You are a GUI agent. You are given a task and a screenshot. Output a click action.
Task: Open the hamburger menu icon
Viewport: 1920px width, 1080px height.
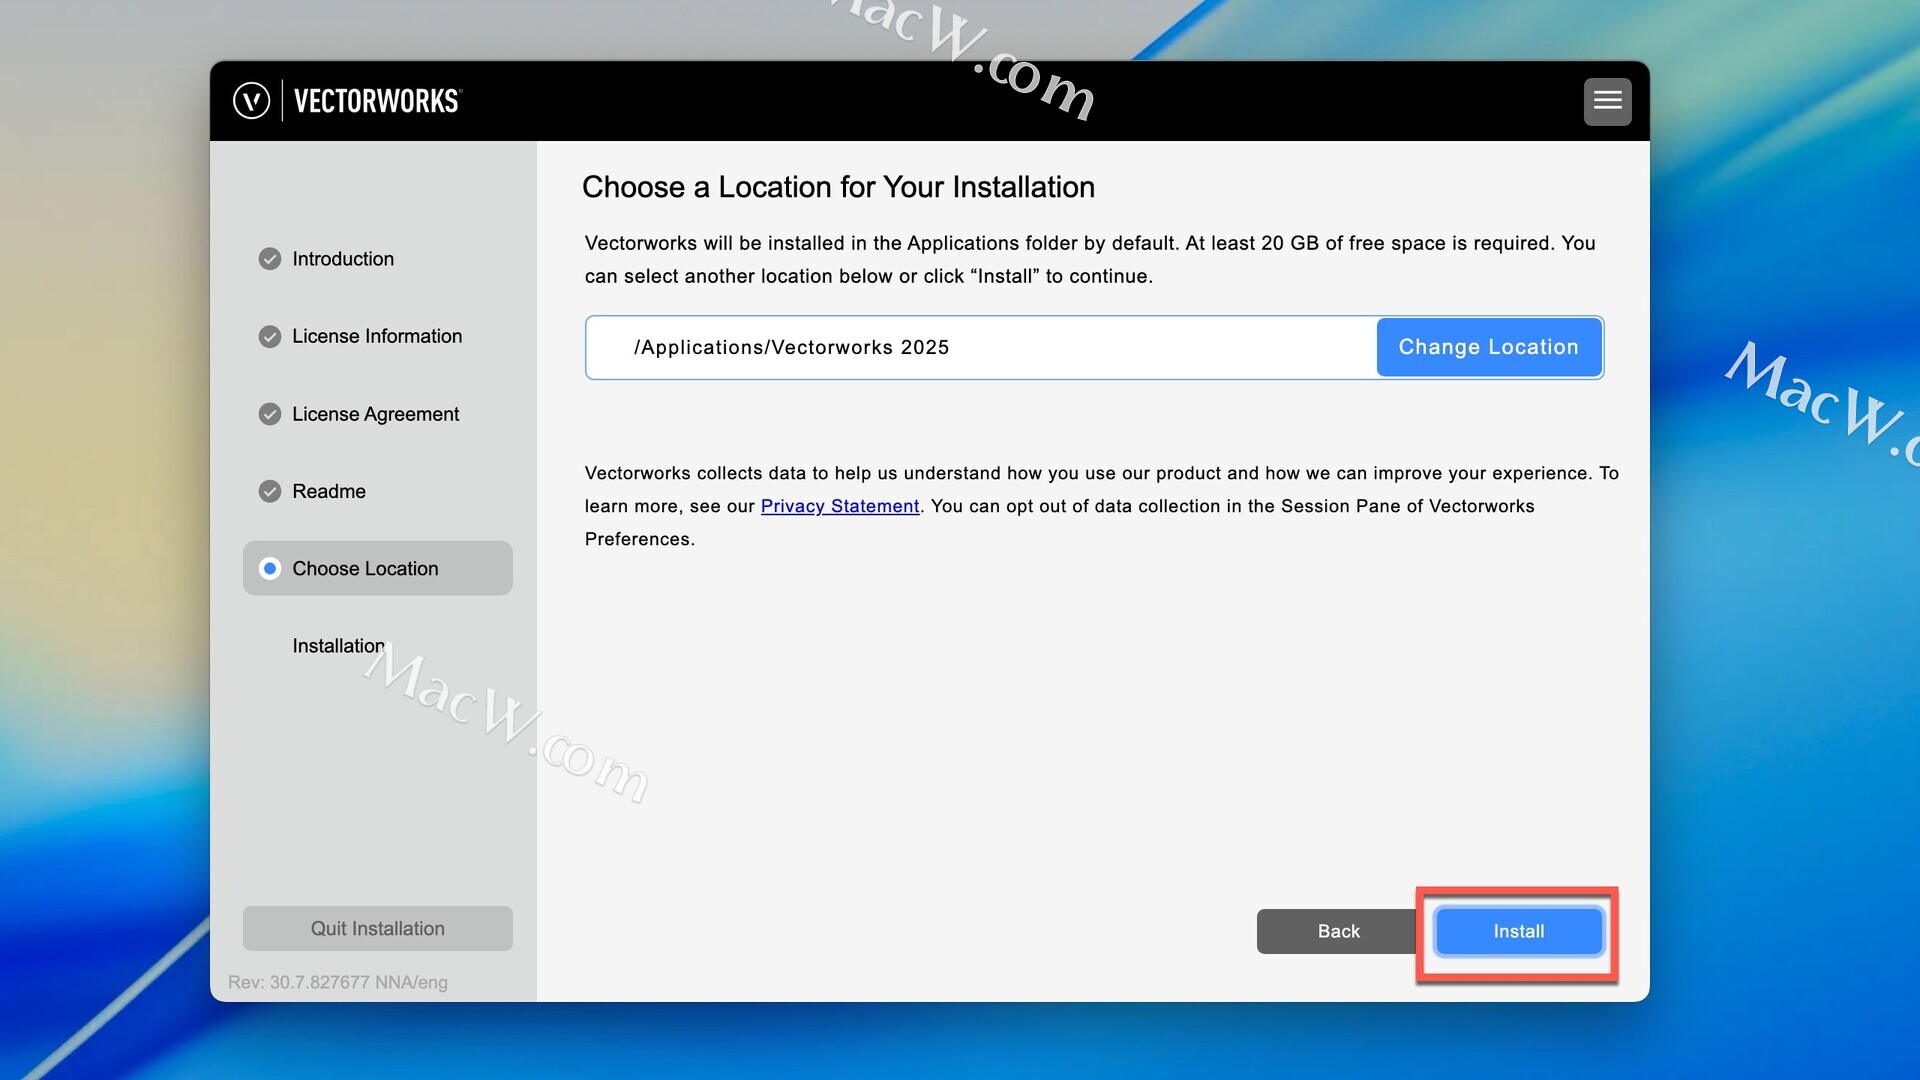(1607, 101)
